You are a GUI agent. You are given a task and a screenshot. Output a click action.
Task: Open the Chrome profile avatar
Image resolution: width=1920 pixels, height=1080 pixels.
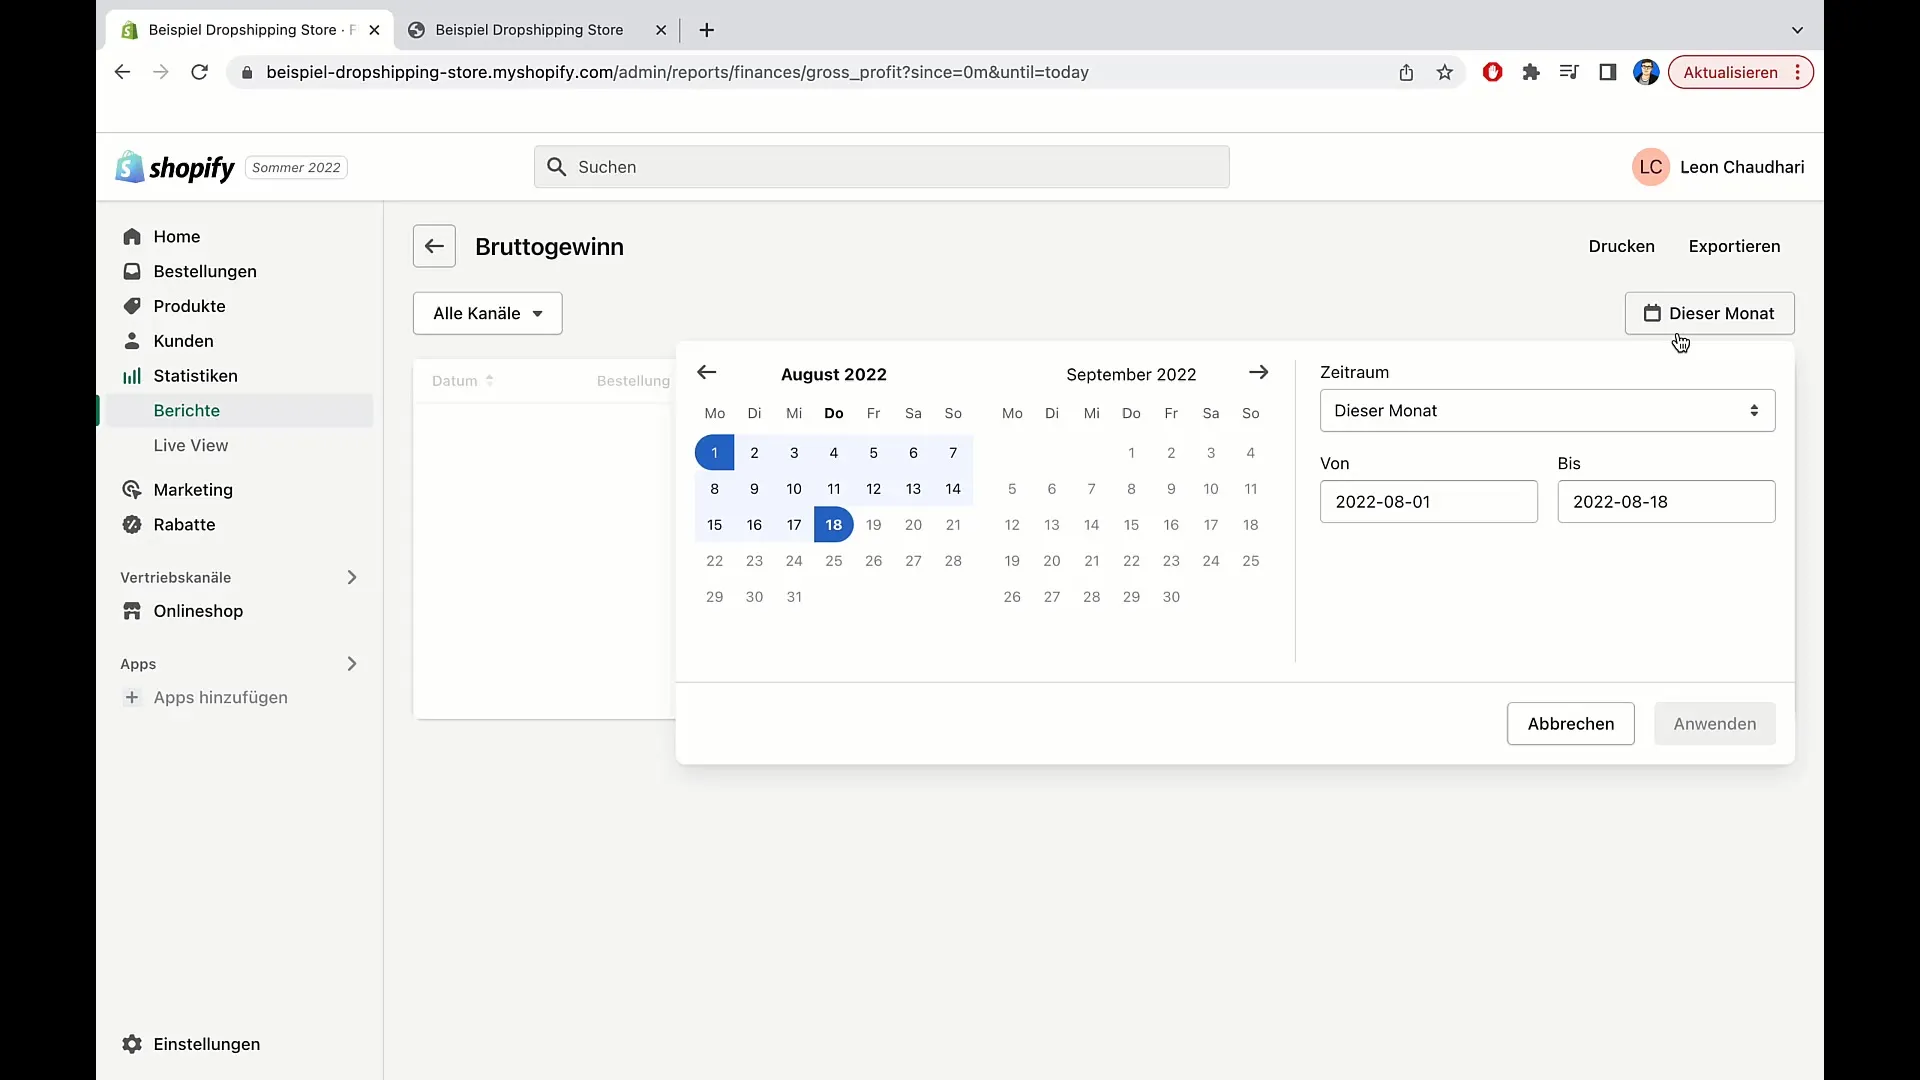click(1646, 72)
